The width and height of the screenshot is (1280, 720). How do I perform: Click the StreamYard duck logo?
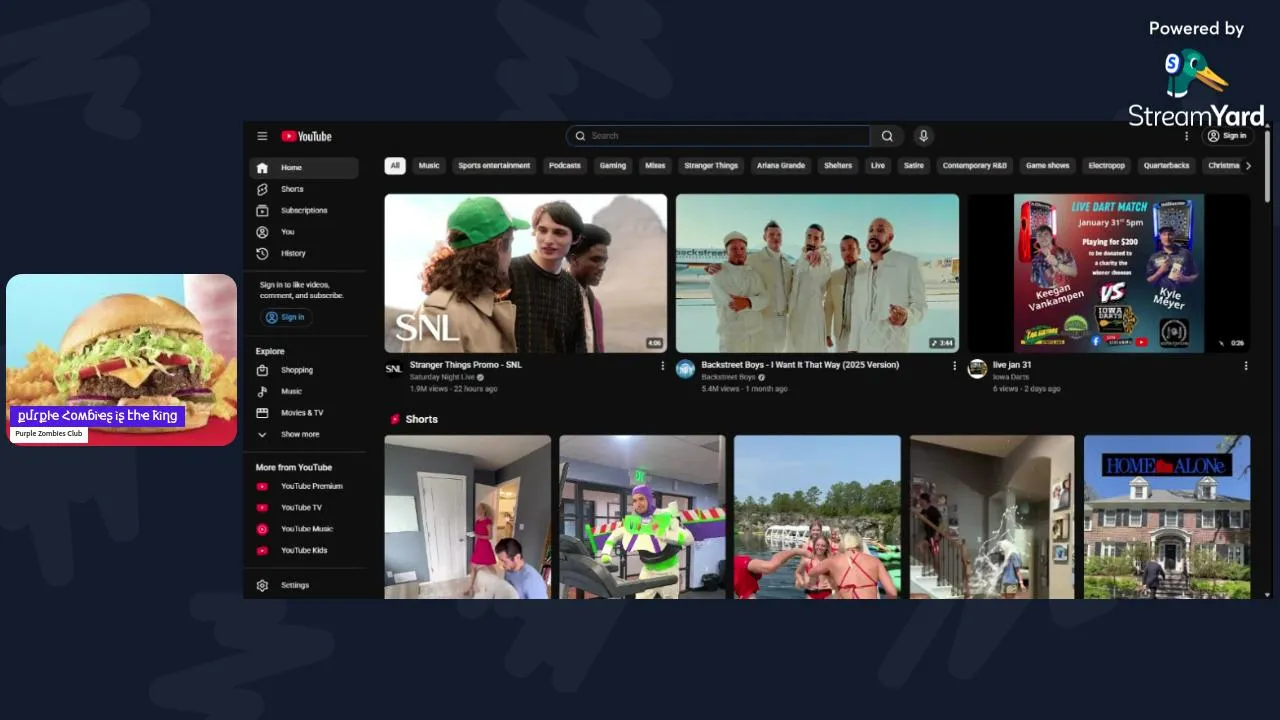coord(1195,74)
